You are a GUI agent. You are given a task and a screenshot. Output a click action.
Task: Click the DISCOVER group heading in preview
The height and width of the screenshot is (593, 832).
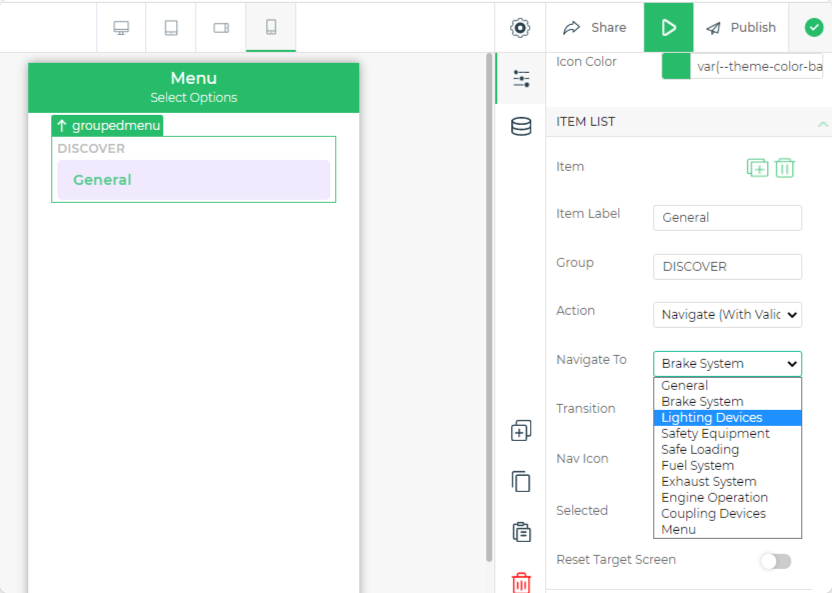click(x=91, y=149)
